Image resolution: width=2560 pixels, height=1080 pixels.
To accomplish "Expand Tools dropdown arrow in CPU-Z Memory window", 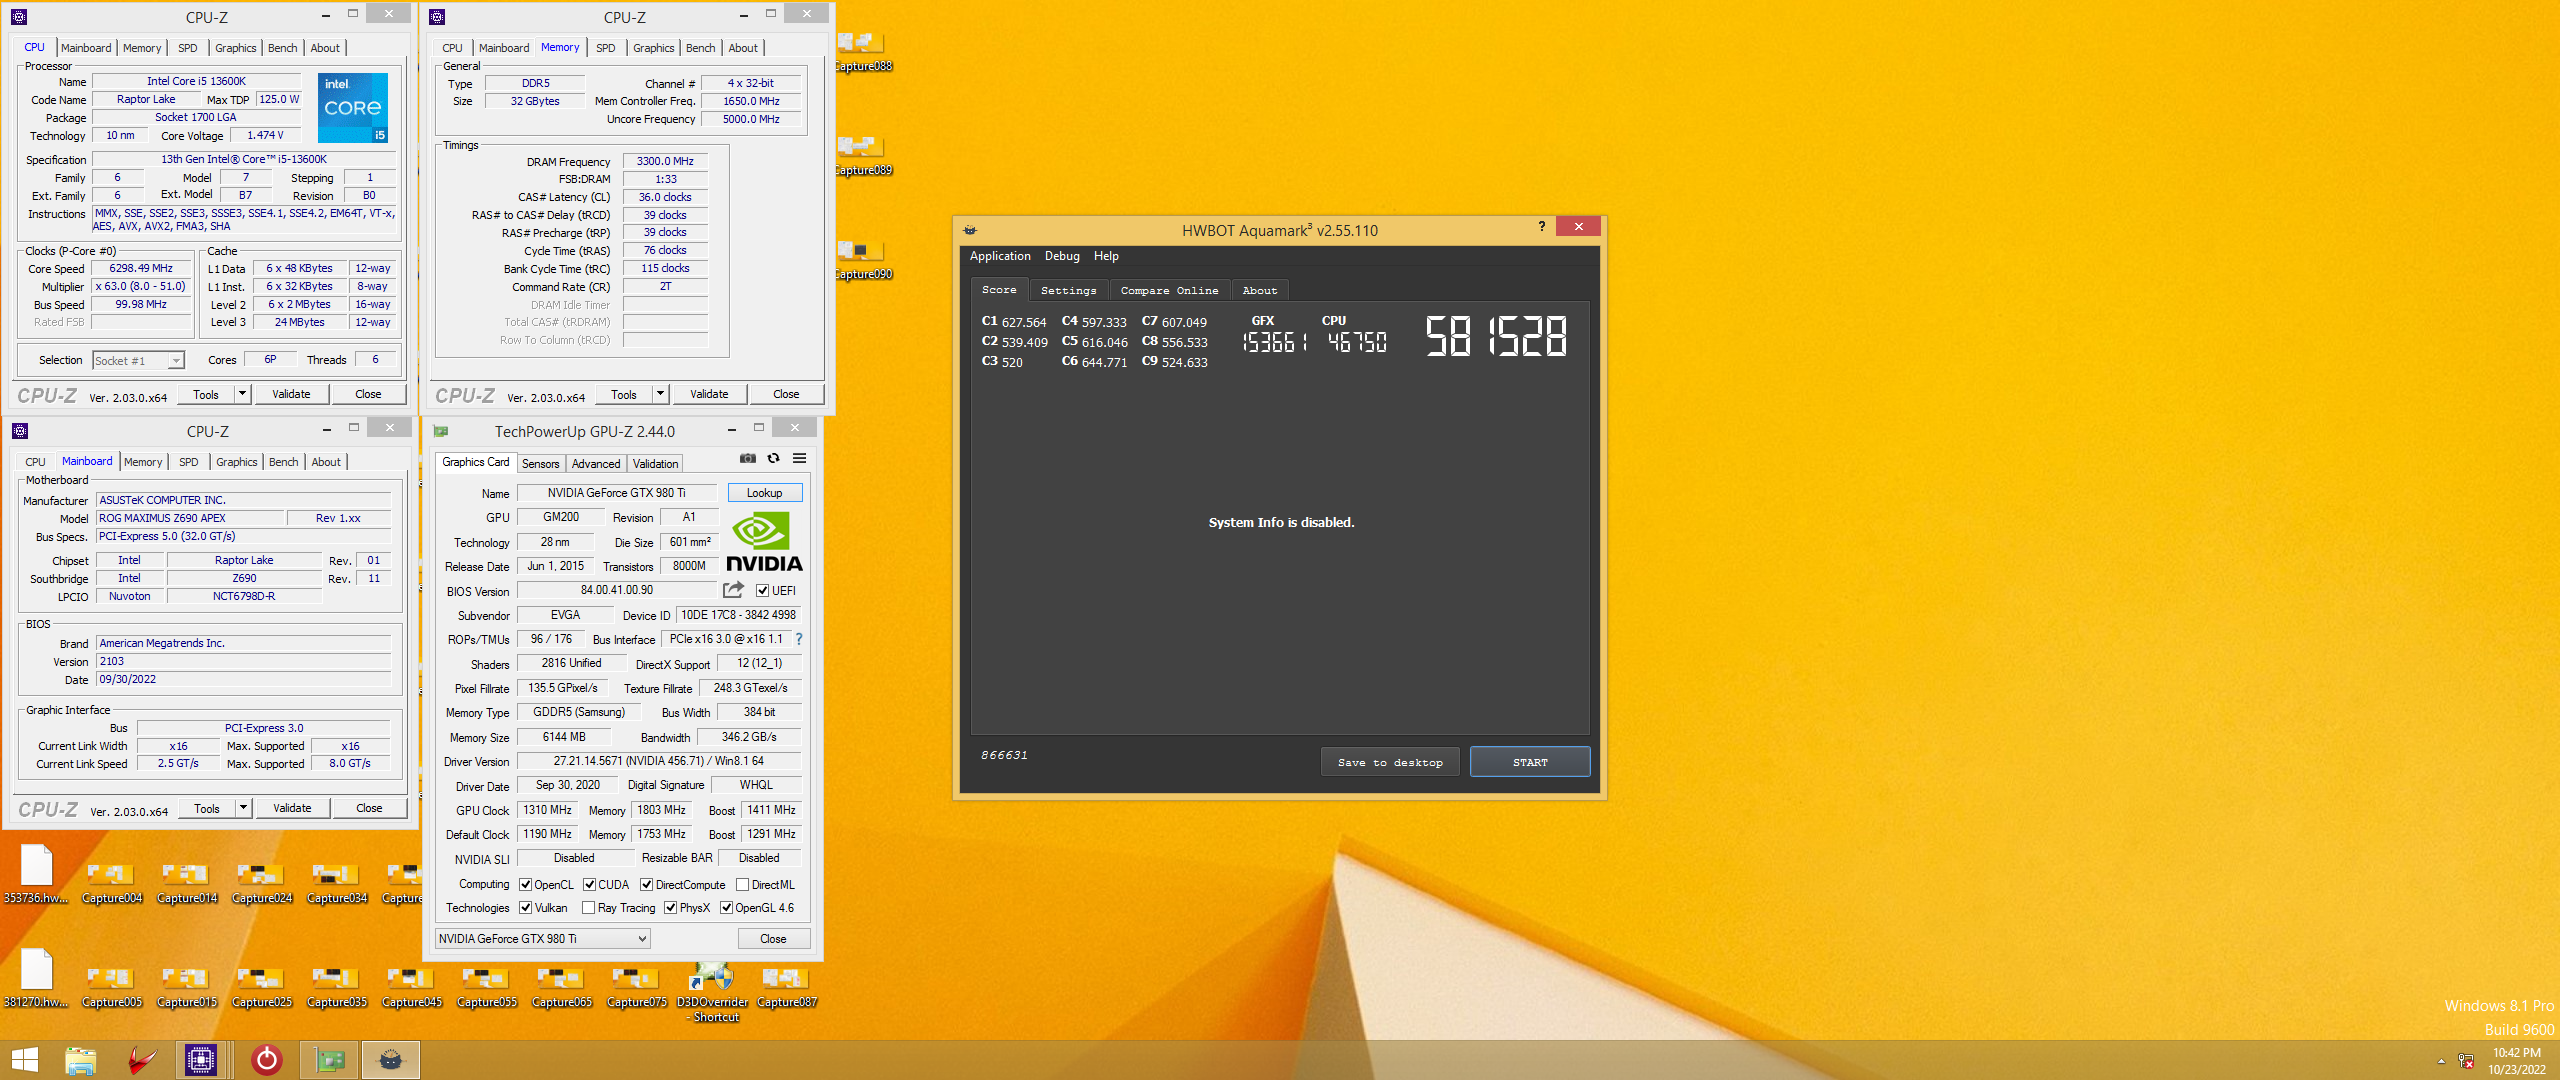I will click(x=660, y=394).
